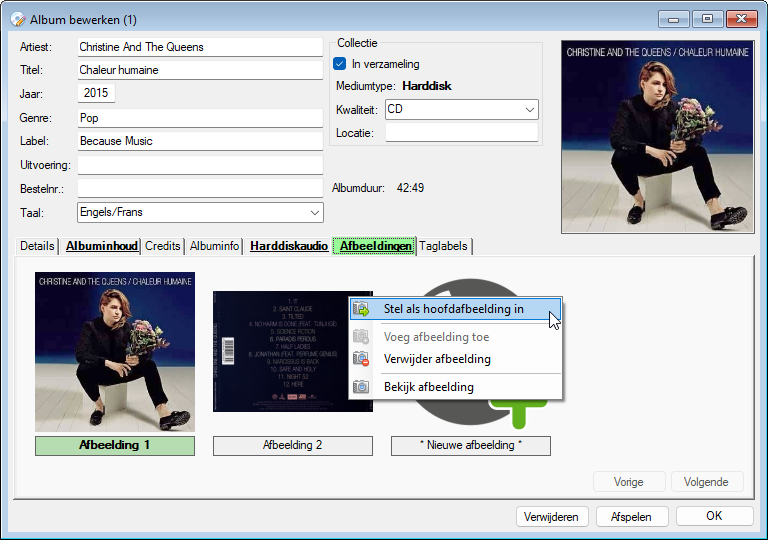Click the view-image camera icon
The height and width of the screenshot is (540, 768).
tap(361, 387)
